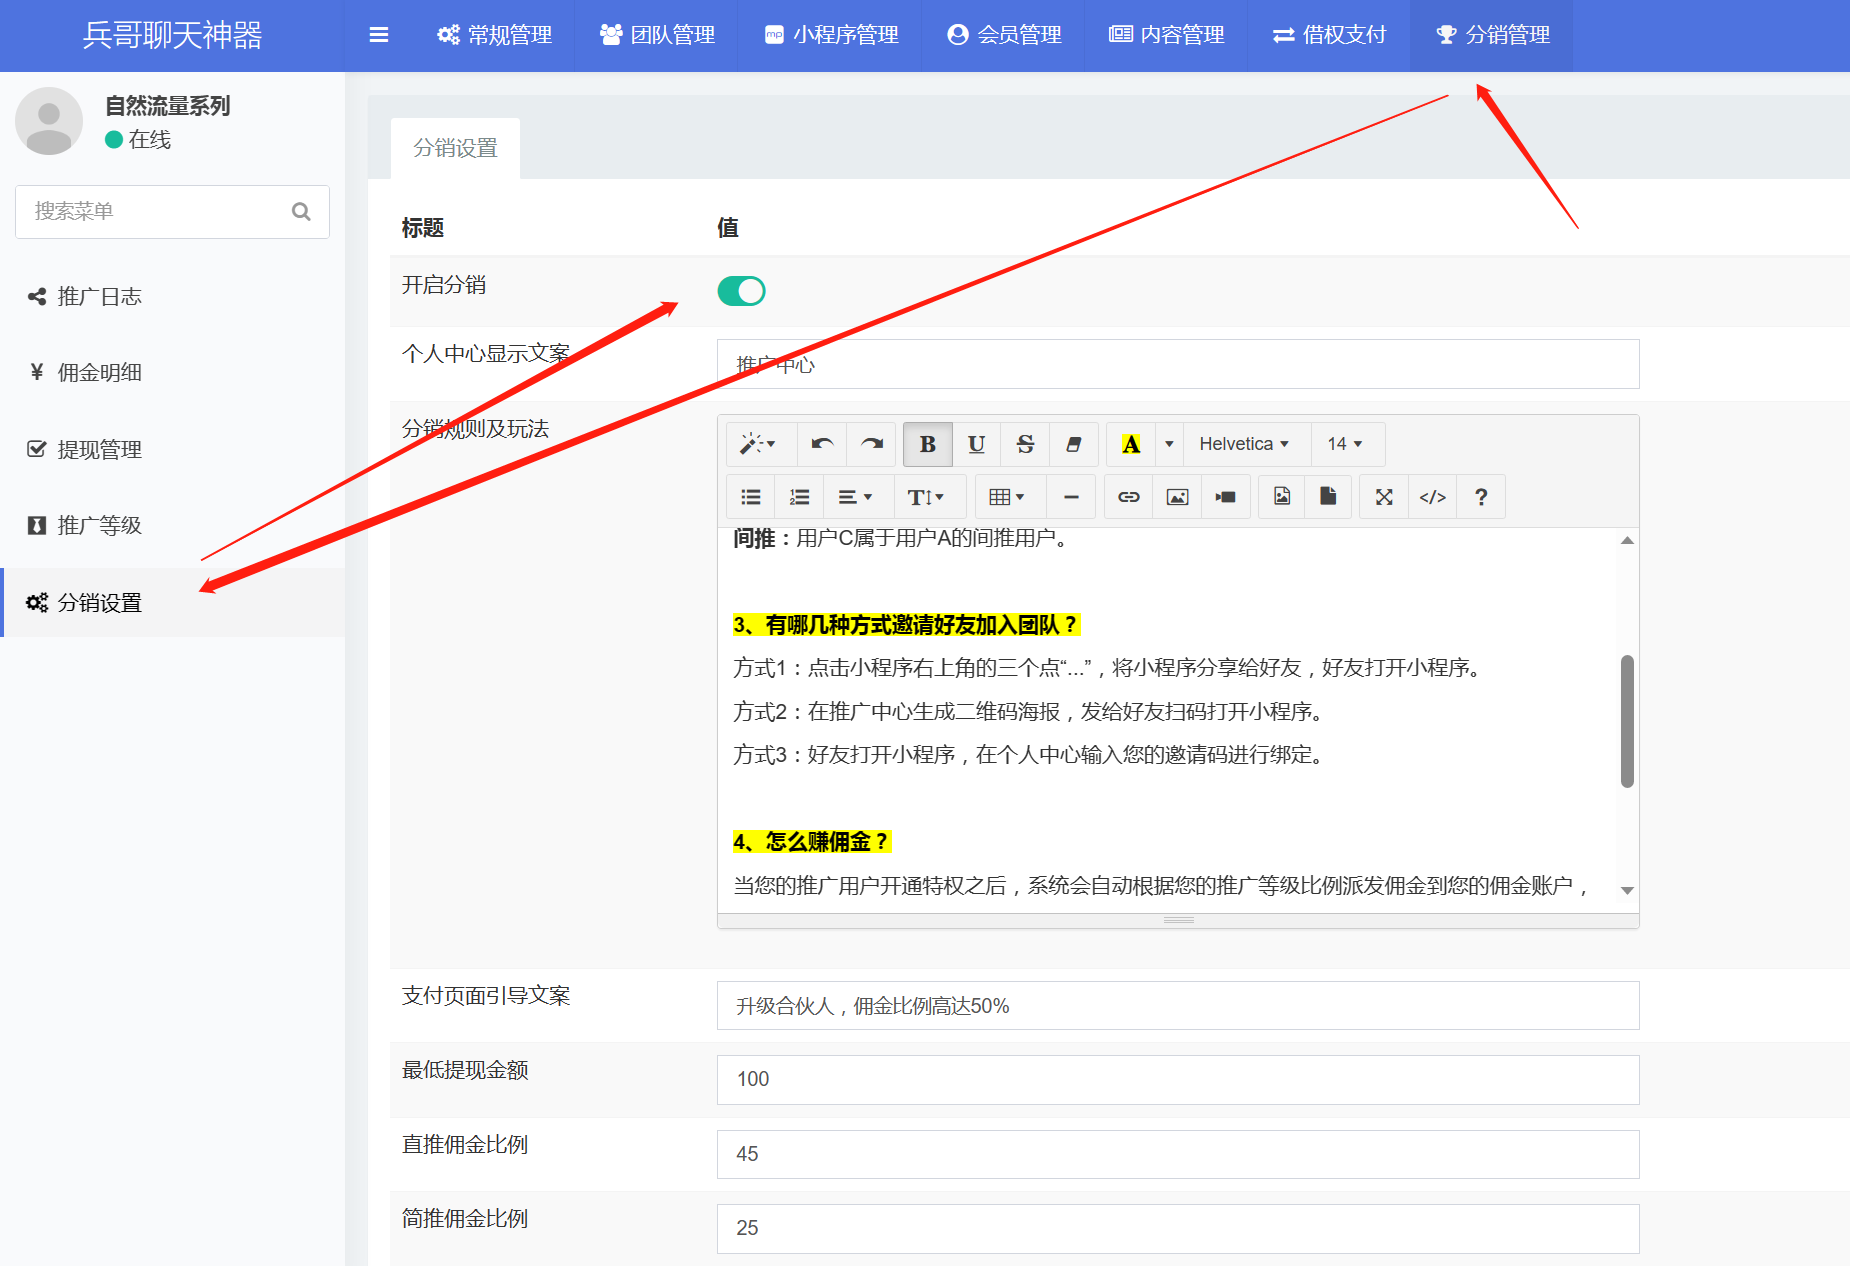Viewport: 1850px width, 1266px height.
Task: Click the fullscreen expand icon in editor
Action: tap(1384, 497)
